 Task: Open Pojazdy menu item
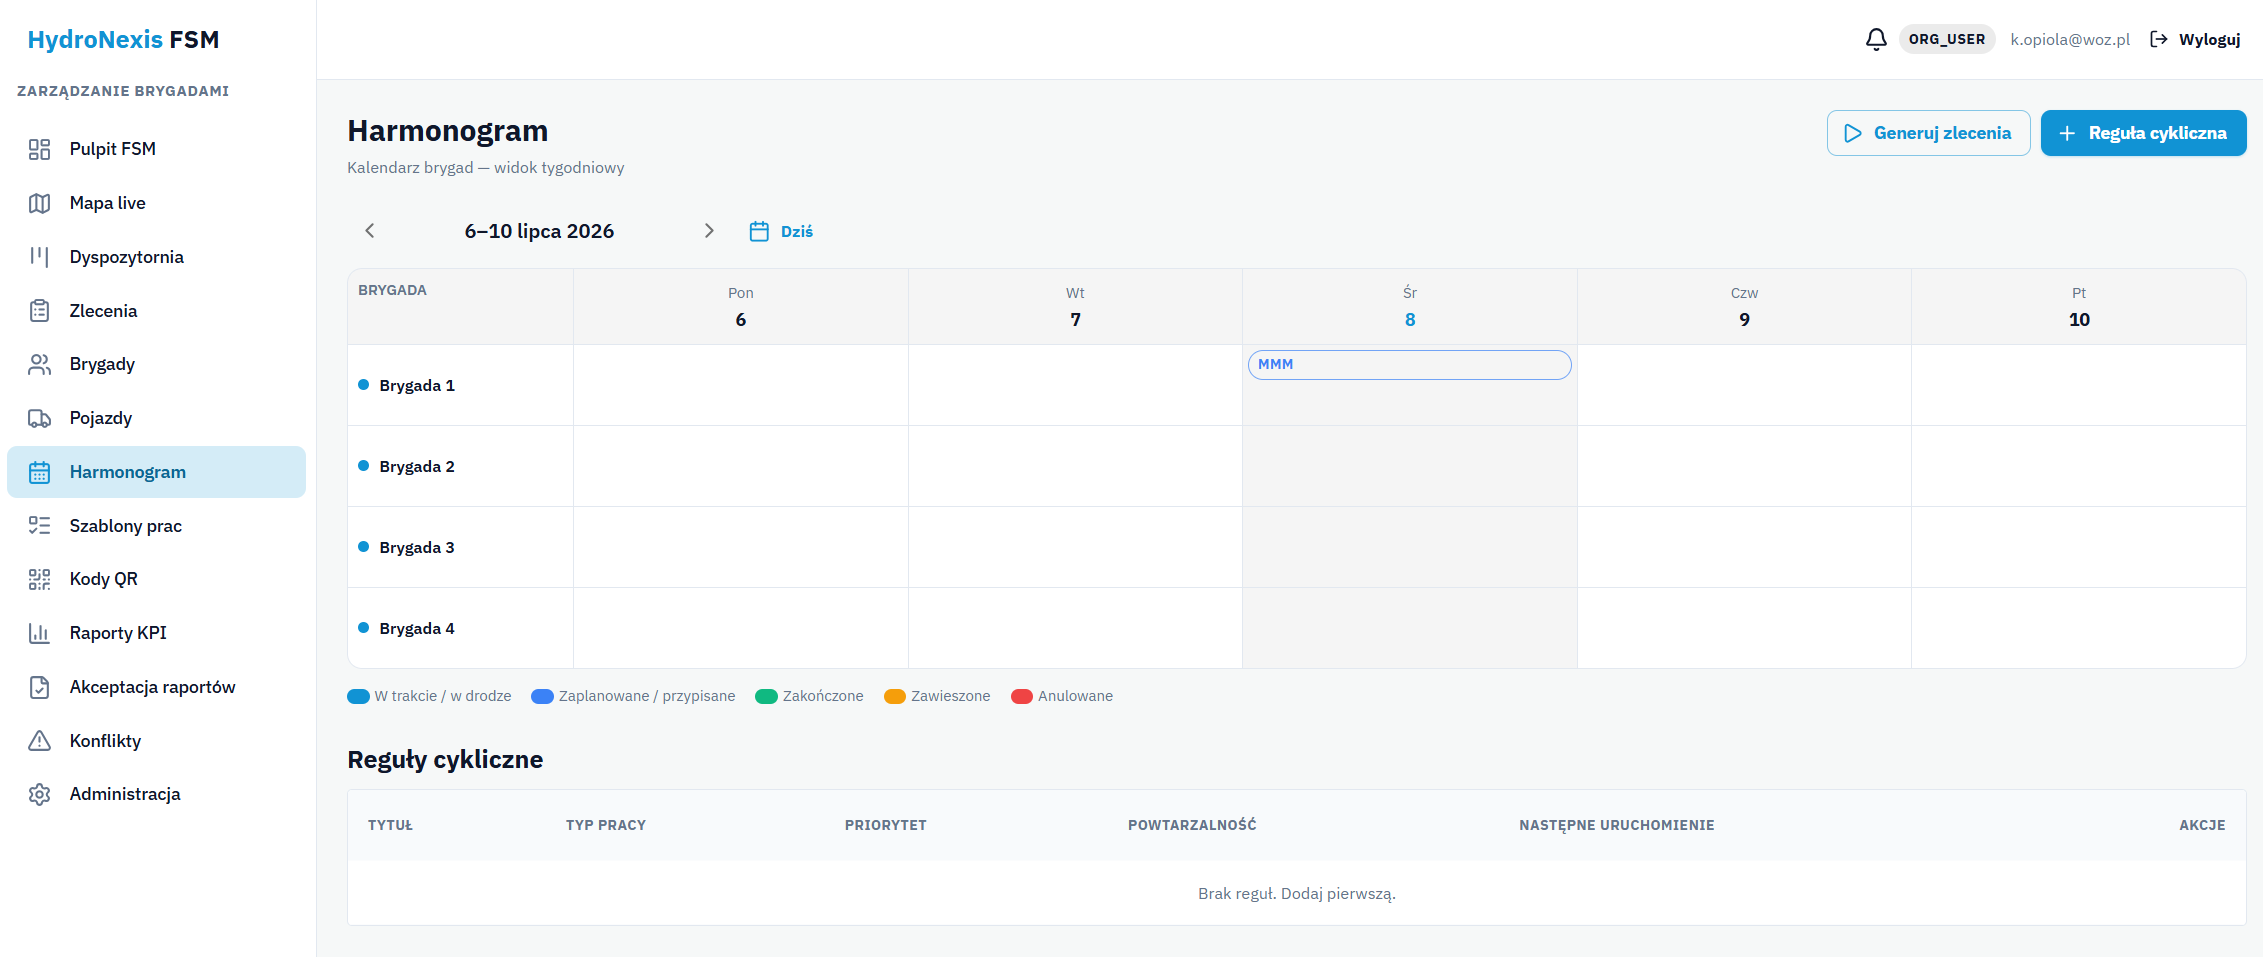[156, 418]
